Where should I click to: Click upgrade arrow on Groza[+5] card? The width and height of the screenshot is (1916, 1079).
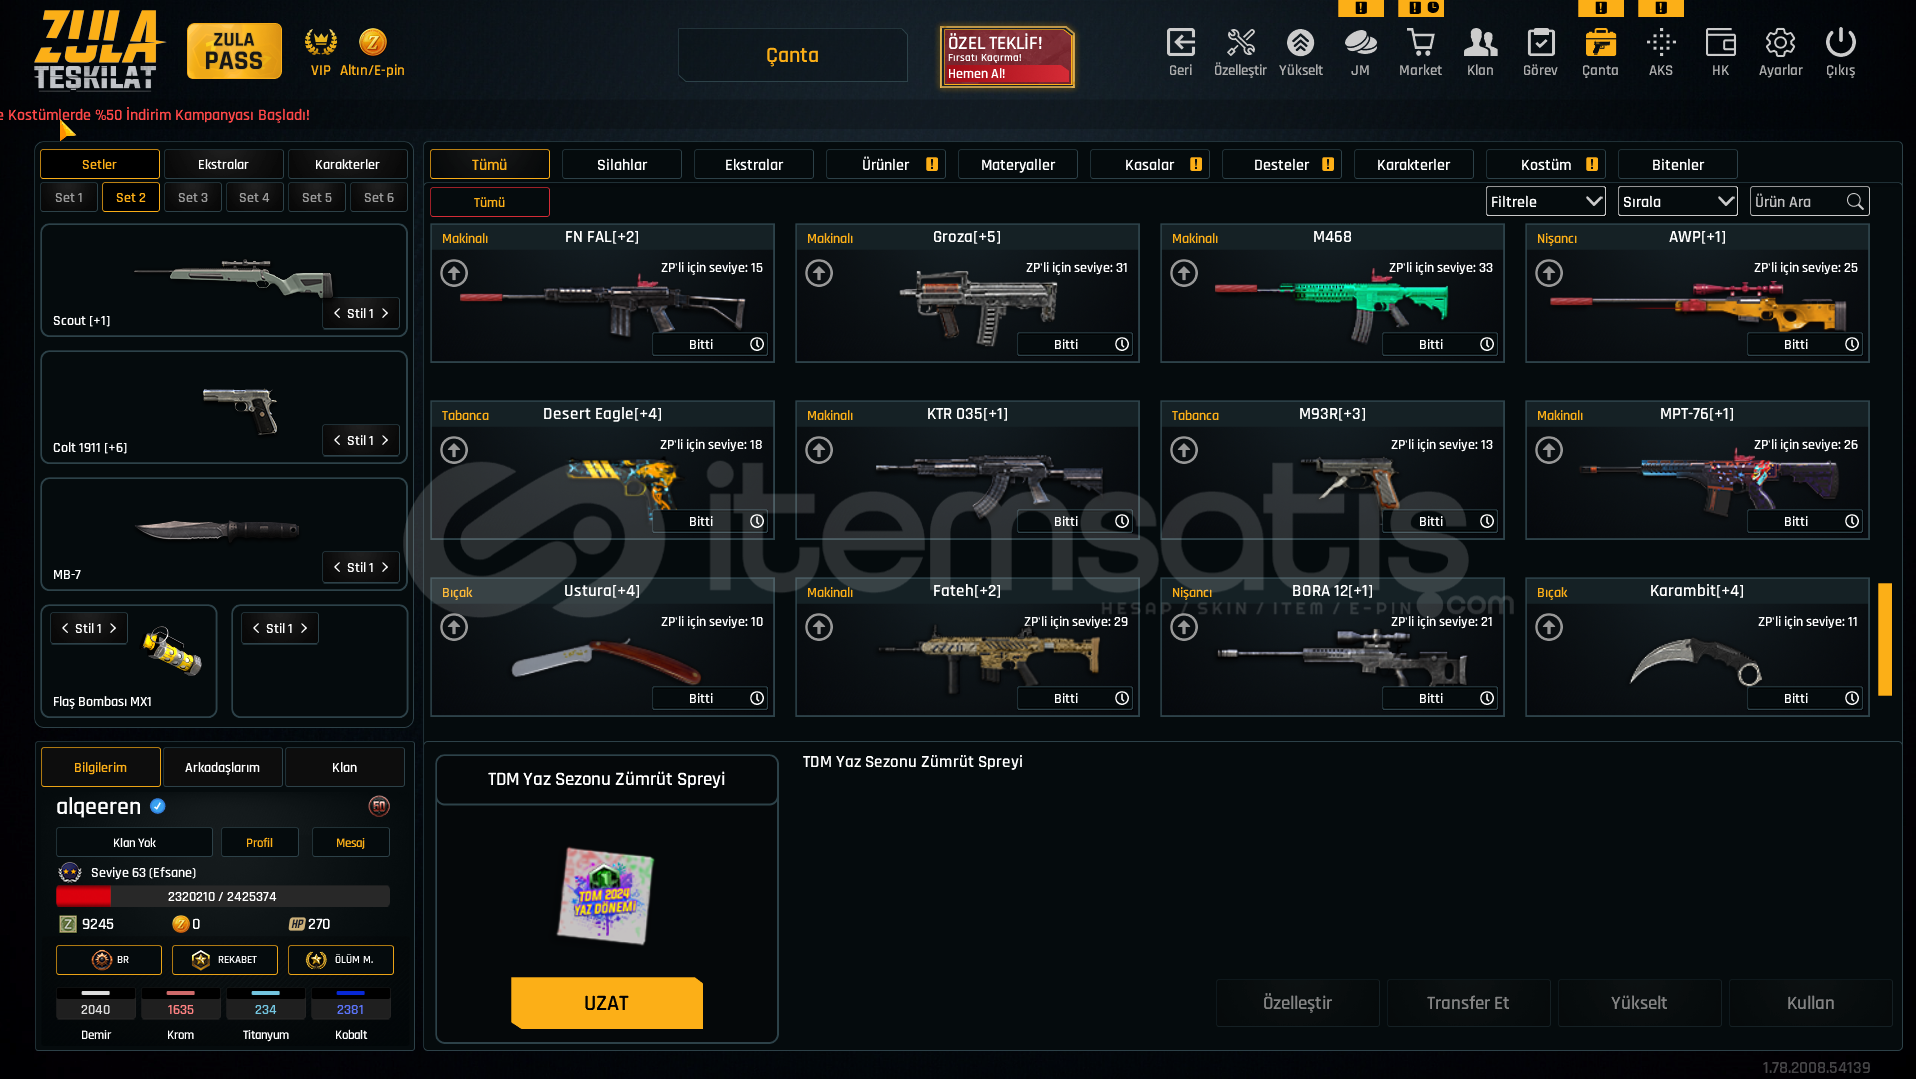819,273
